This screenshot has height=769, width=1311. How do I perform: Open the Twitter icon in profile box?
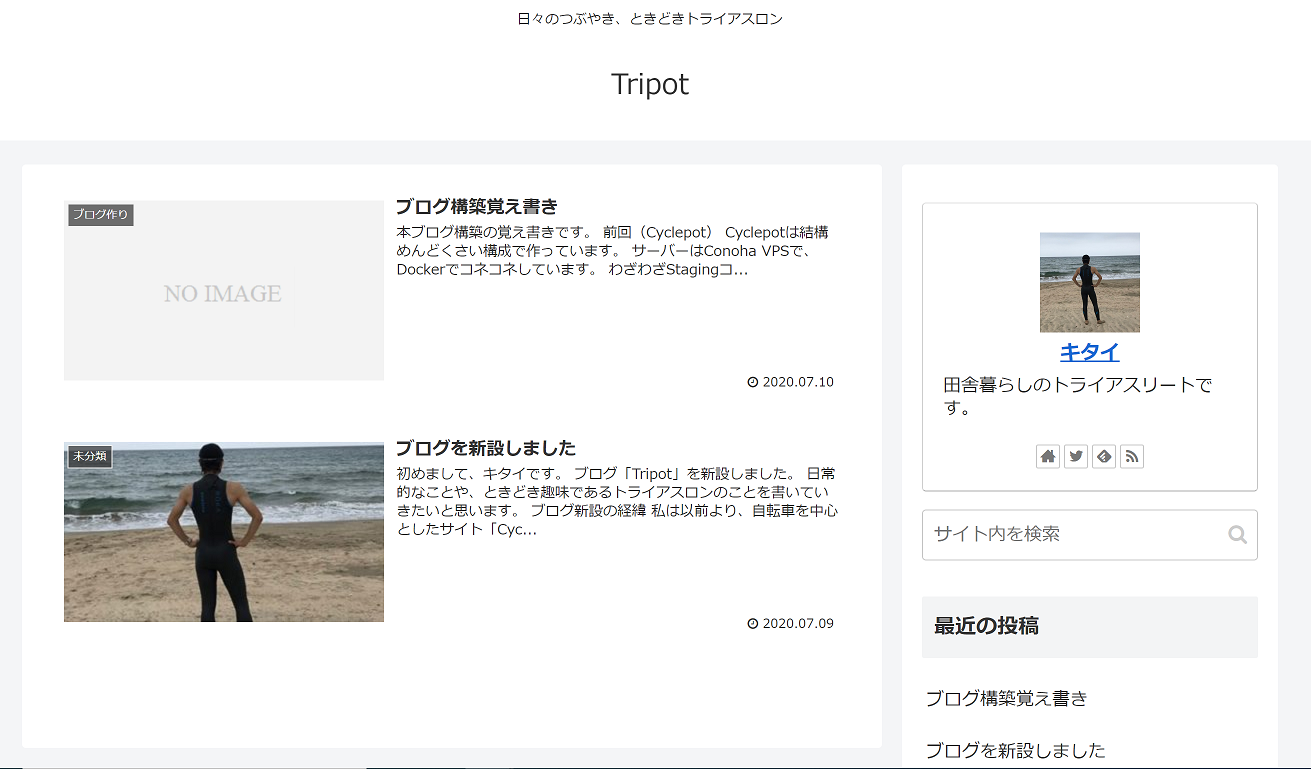click(1076, 457)
